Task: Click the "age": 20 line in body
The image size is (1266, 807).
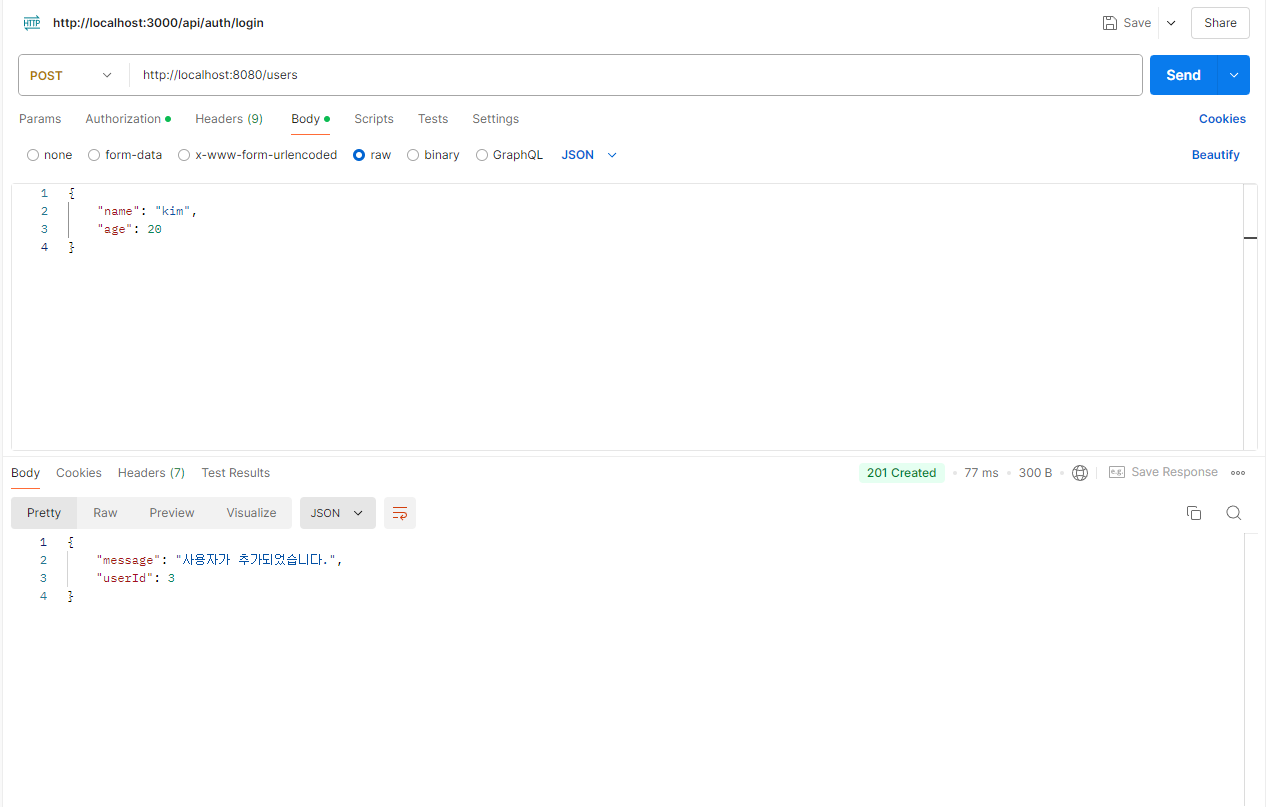Action: click(129, 229)
